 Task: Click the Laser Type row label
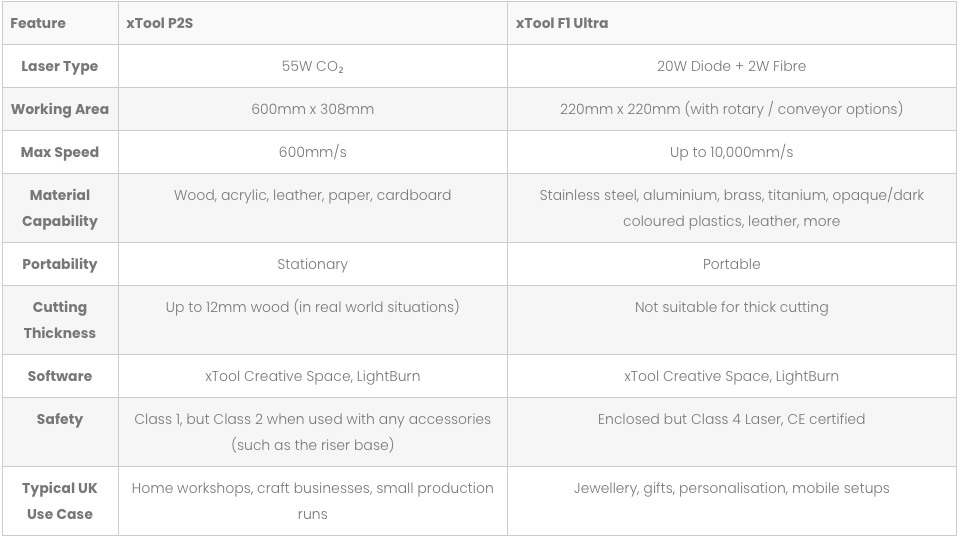60,66
